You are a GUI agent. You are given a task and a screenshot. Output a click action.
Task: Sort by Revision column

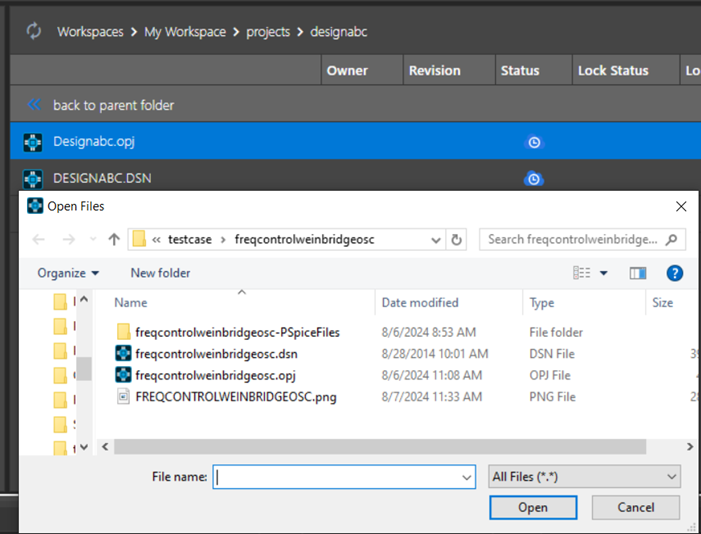tap(449, 70)
